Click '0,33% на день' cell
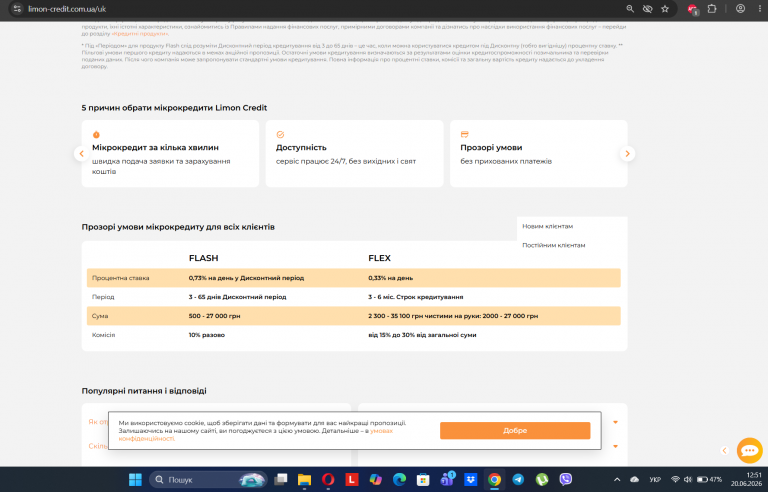The height and width of the screenshot is (492, 768). click(390, 278)
